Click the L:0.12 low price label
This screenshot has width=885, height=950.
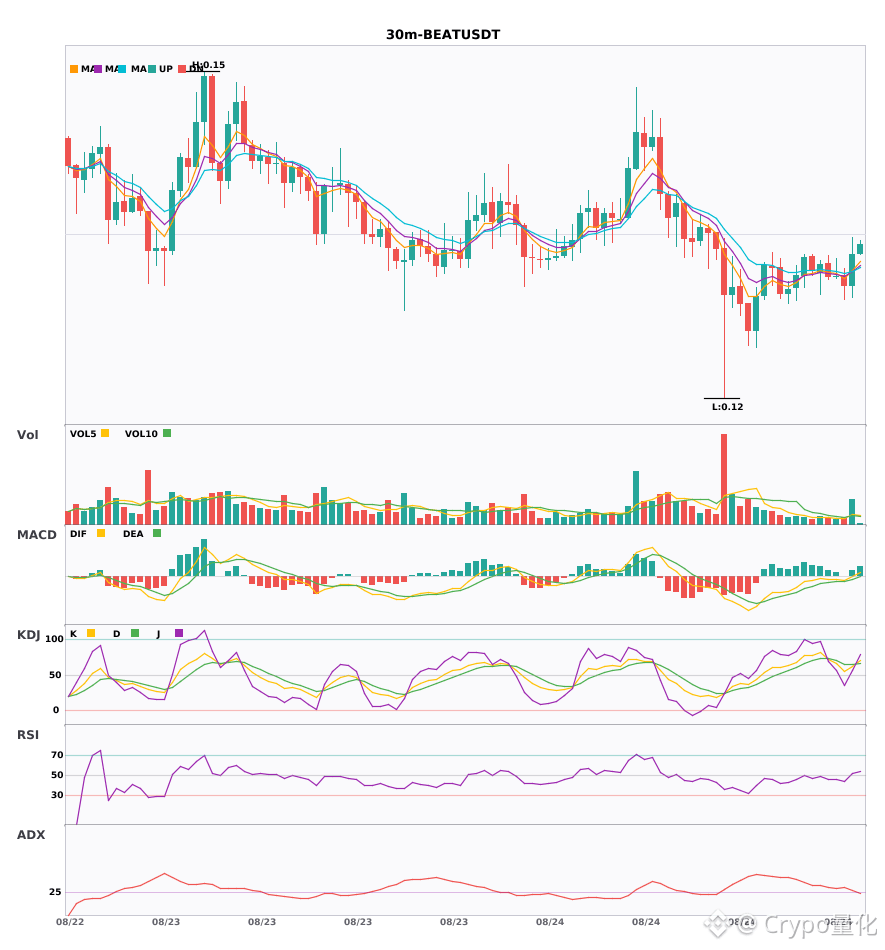727,407
